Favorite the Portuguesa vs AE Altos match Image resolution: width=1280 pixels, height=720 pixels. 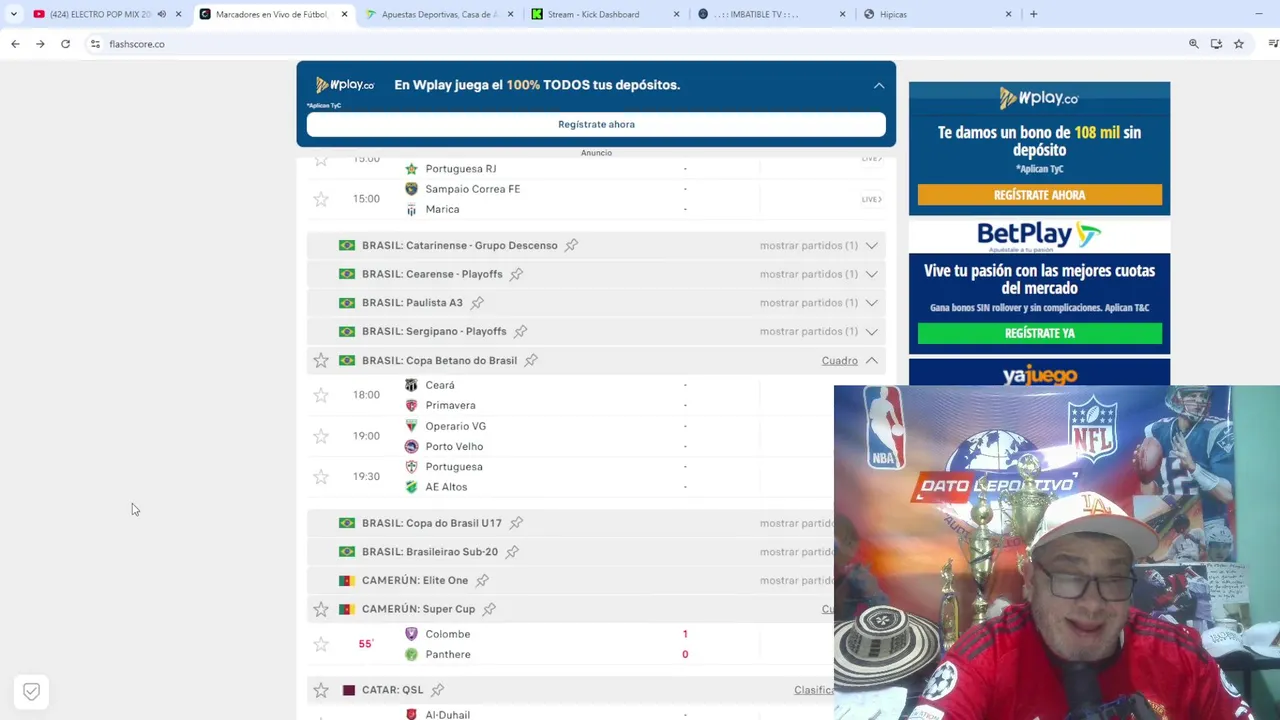tap(321, 477)
